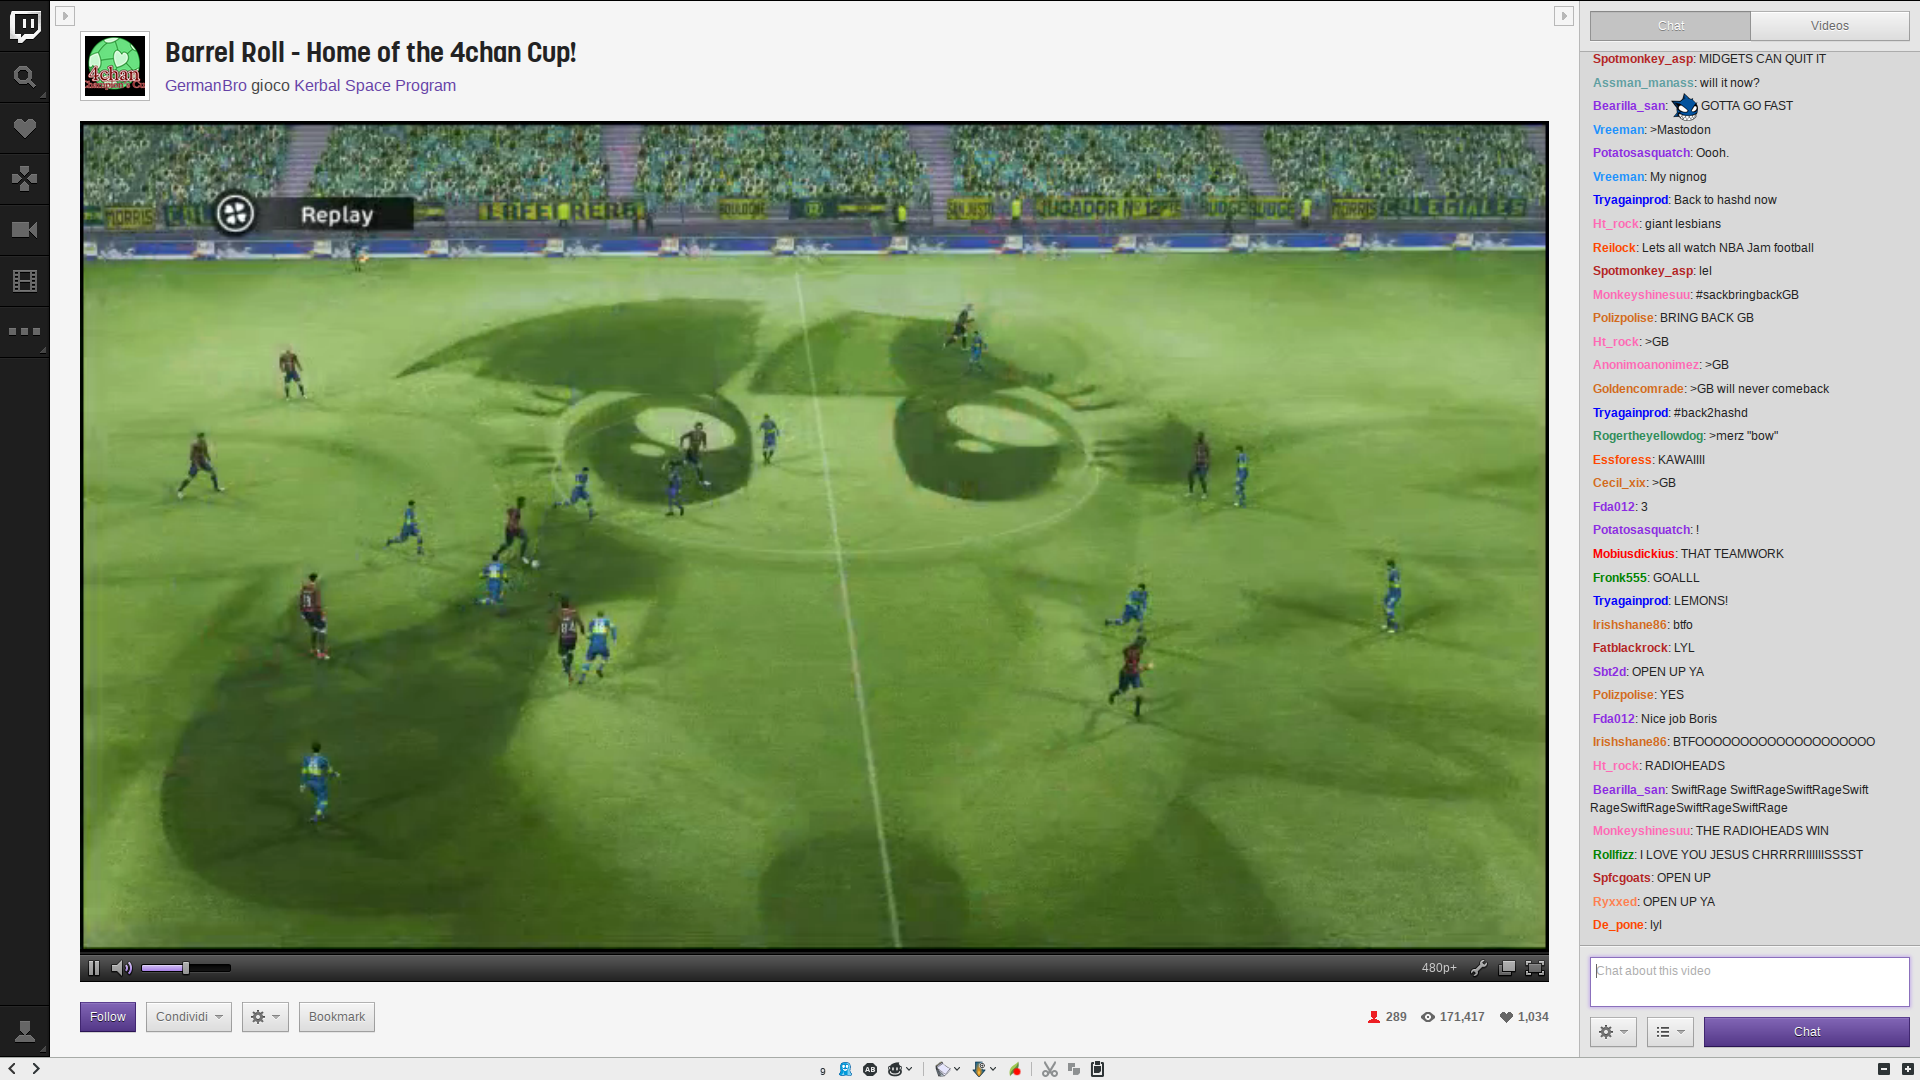The height and width of the screenshot is (1080, 1920).
Task: Switch to the Chat tab
Action: pyautogui.click(x=1671, y=26)
